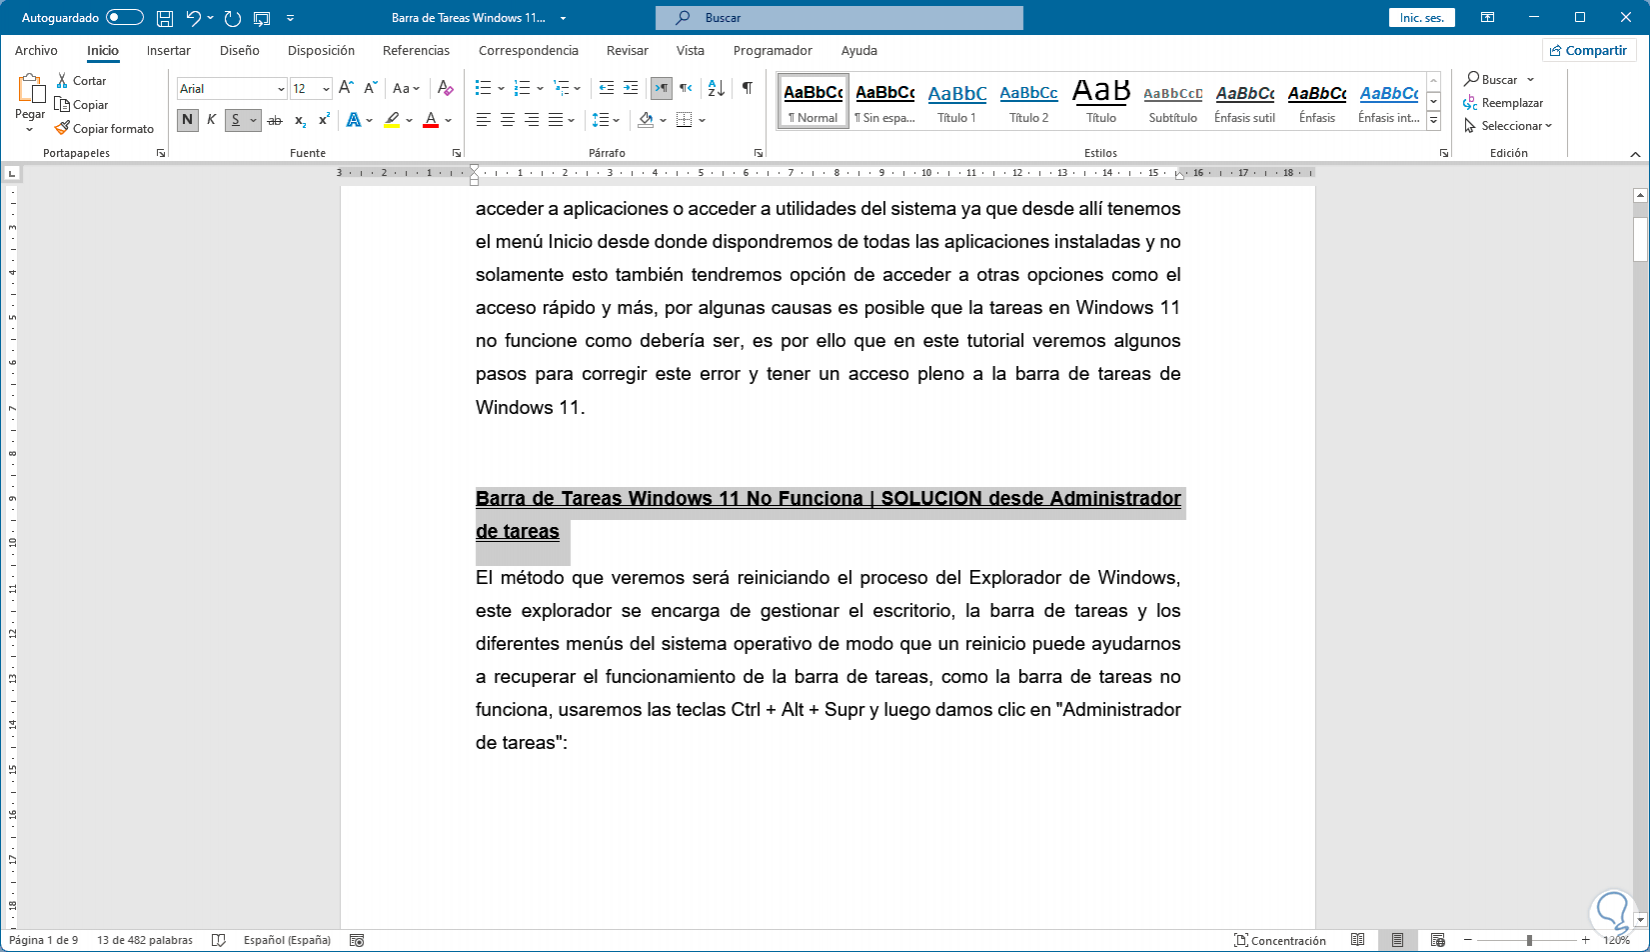Decrease the paragraph indent
This screenshot has width=1650, height=952.
[606, 88]
